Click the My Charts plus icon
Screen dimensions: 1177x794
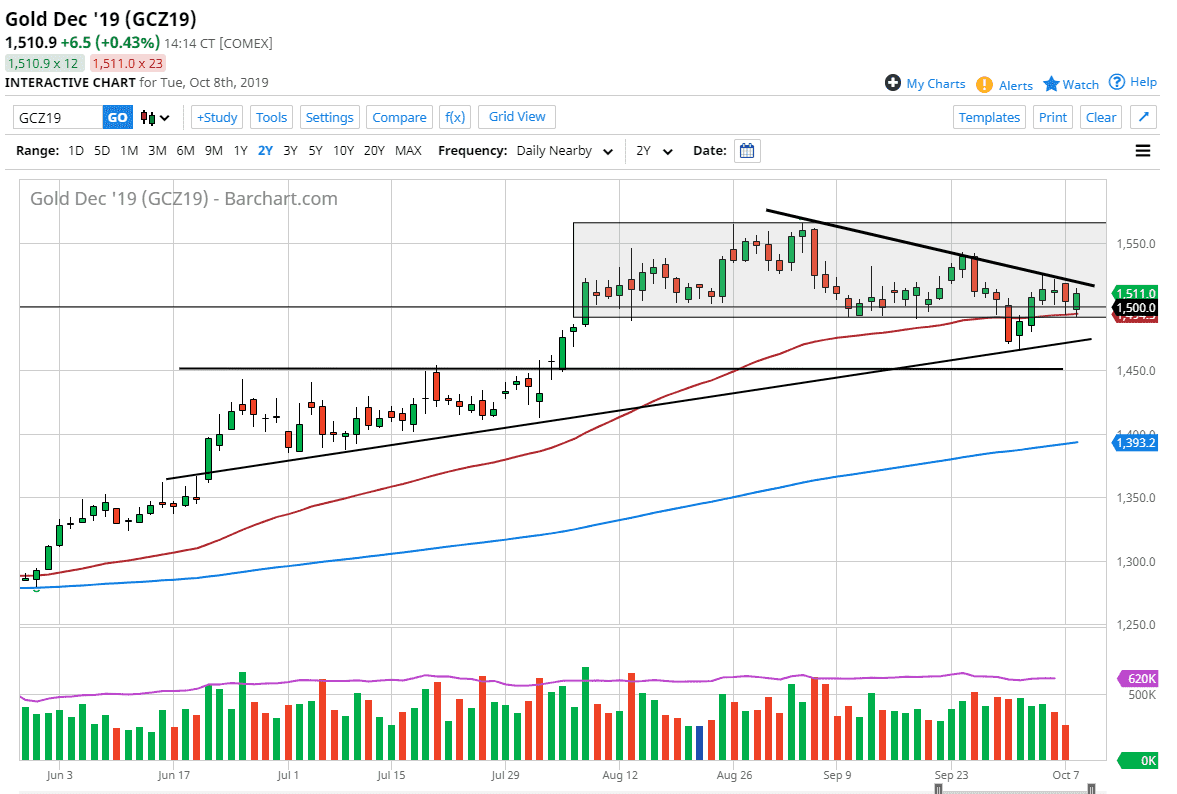(893, 84)
